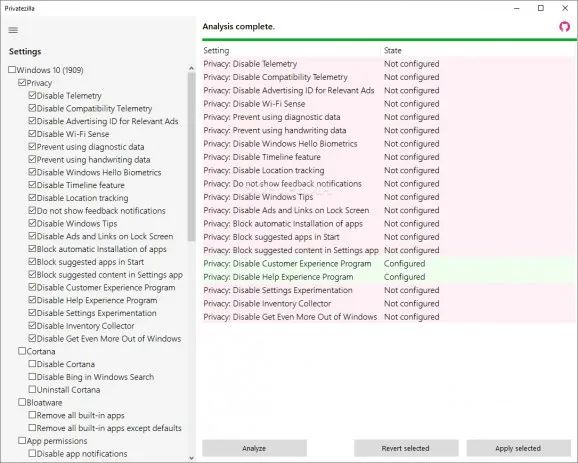Screen dimensions: 578x463
Task: Check Disable app notifications
Action: [32, 453]
